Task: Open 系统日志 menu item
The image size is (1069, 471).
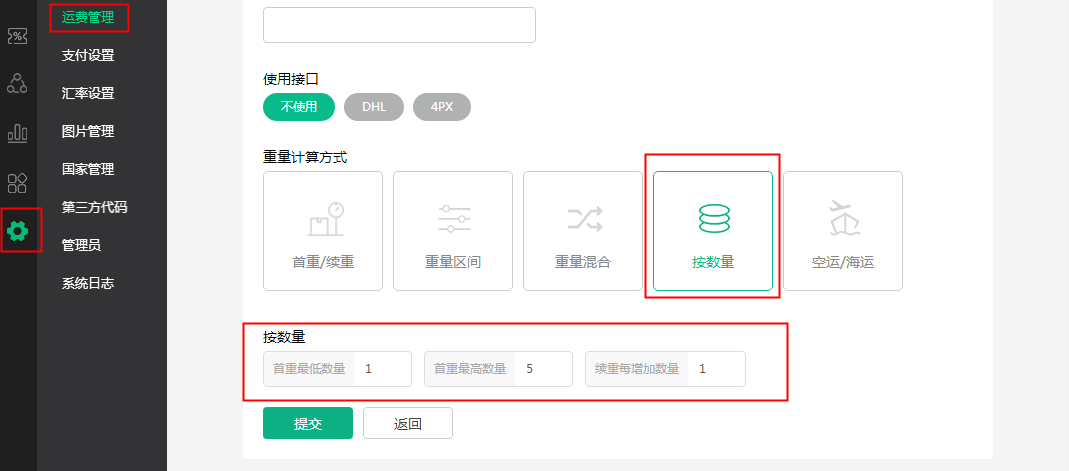Action: [88, 283]
